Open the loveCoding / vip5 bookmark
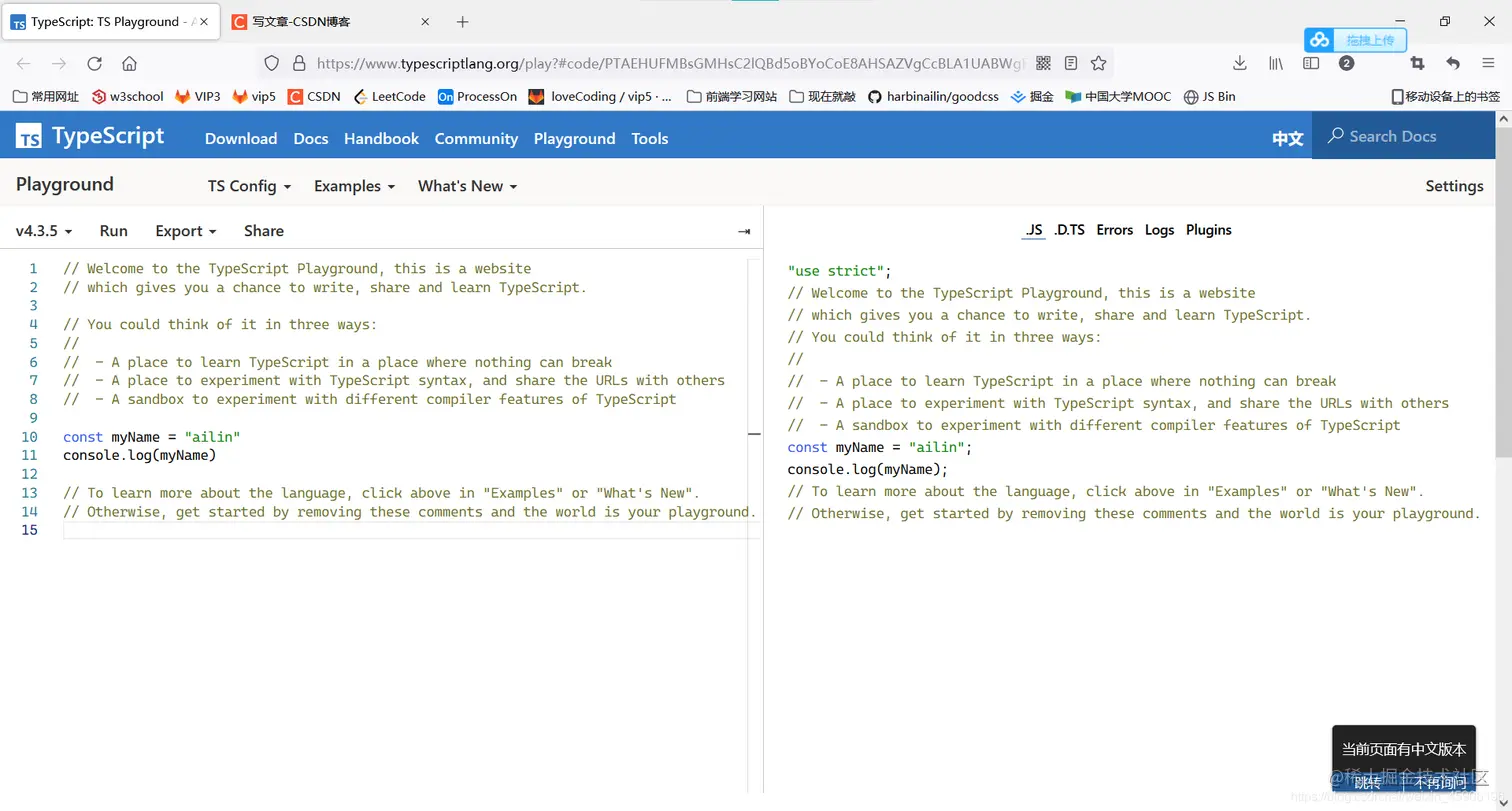1512x811 pixels. [601, 97]
